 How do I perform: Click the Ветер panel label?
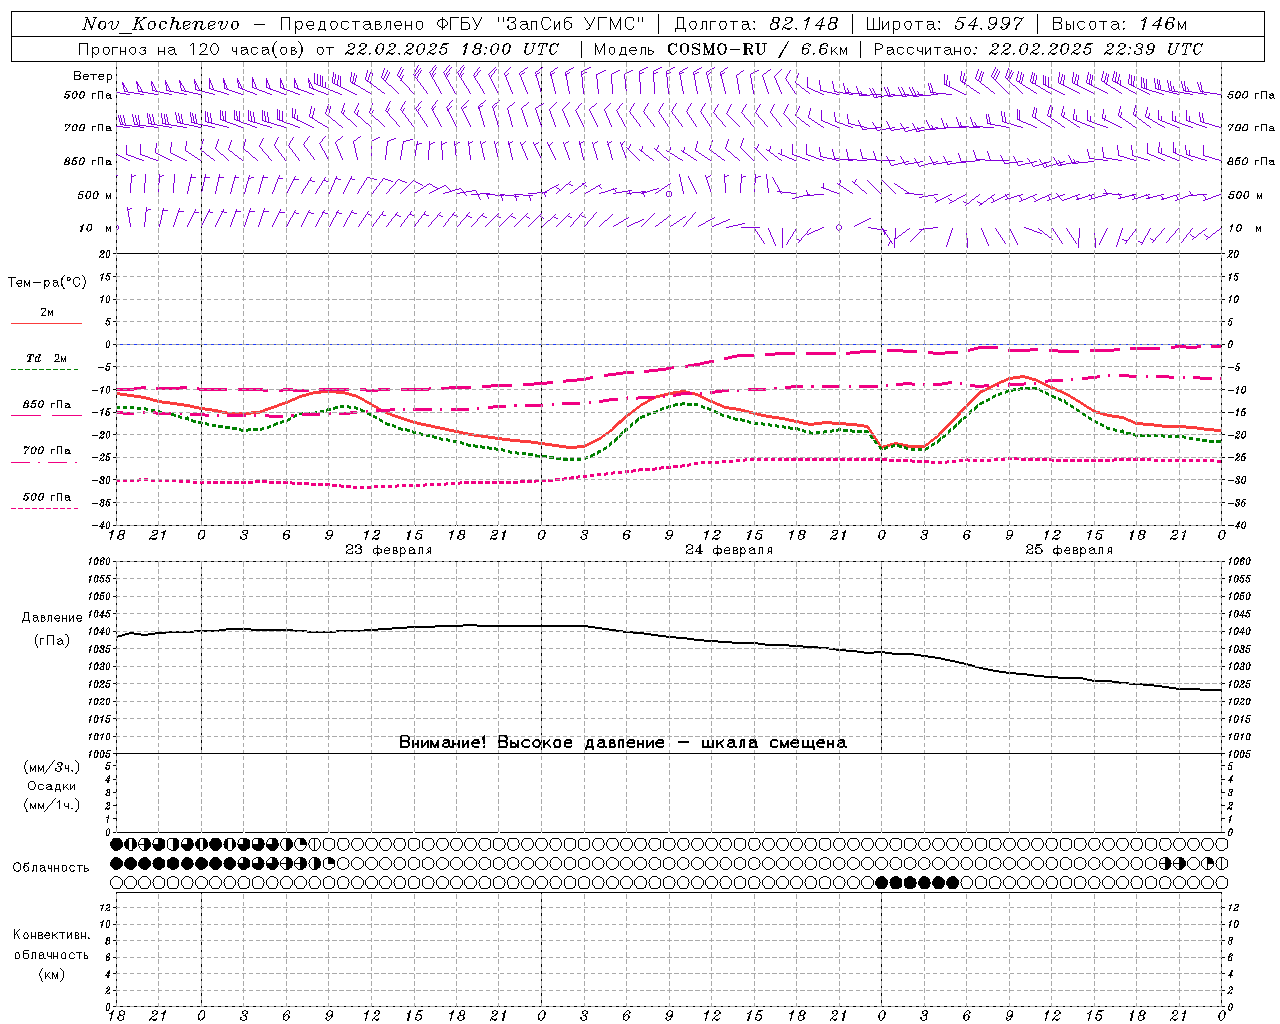[x=92, y=76]
